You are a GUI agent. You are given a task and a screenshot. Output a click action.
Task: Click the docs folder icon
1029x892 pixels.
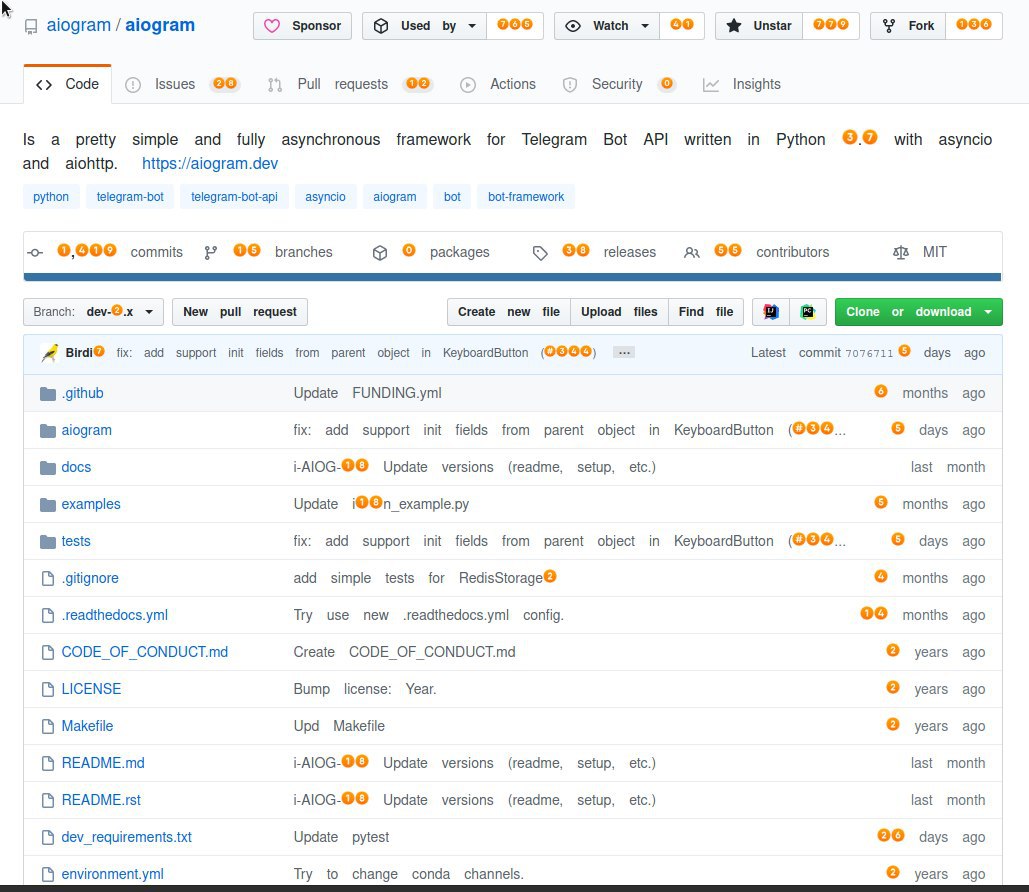[x=48, y=467]
